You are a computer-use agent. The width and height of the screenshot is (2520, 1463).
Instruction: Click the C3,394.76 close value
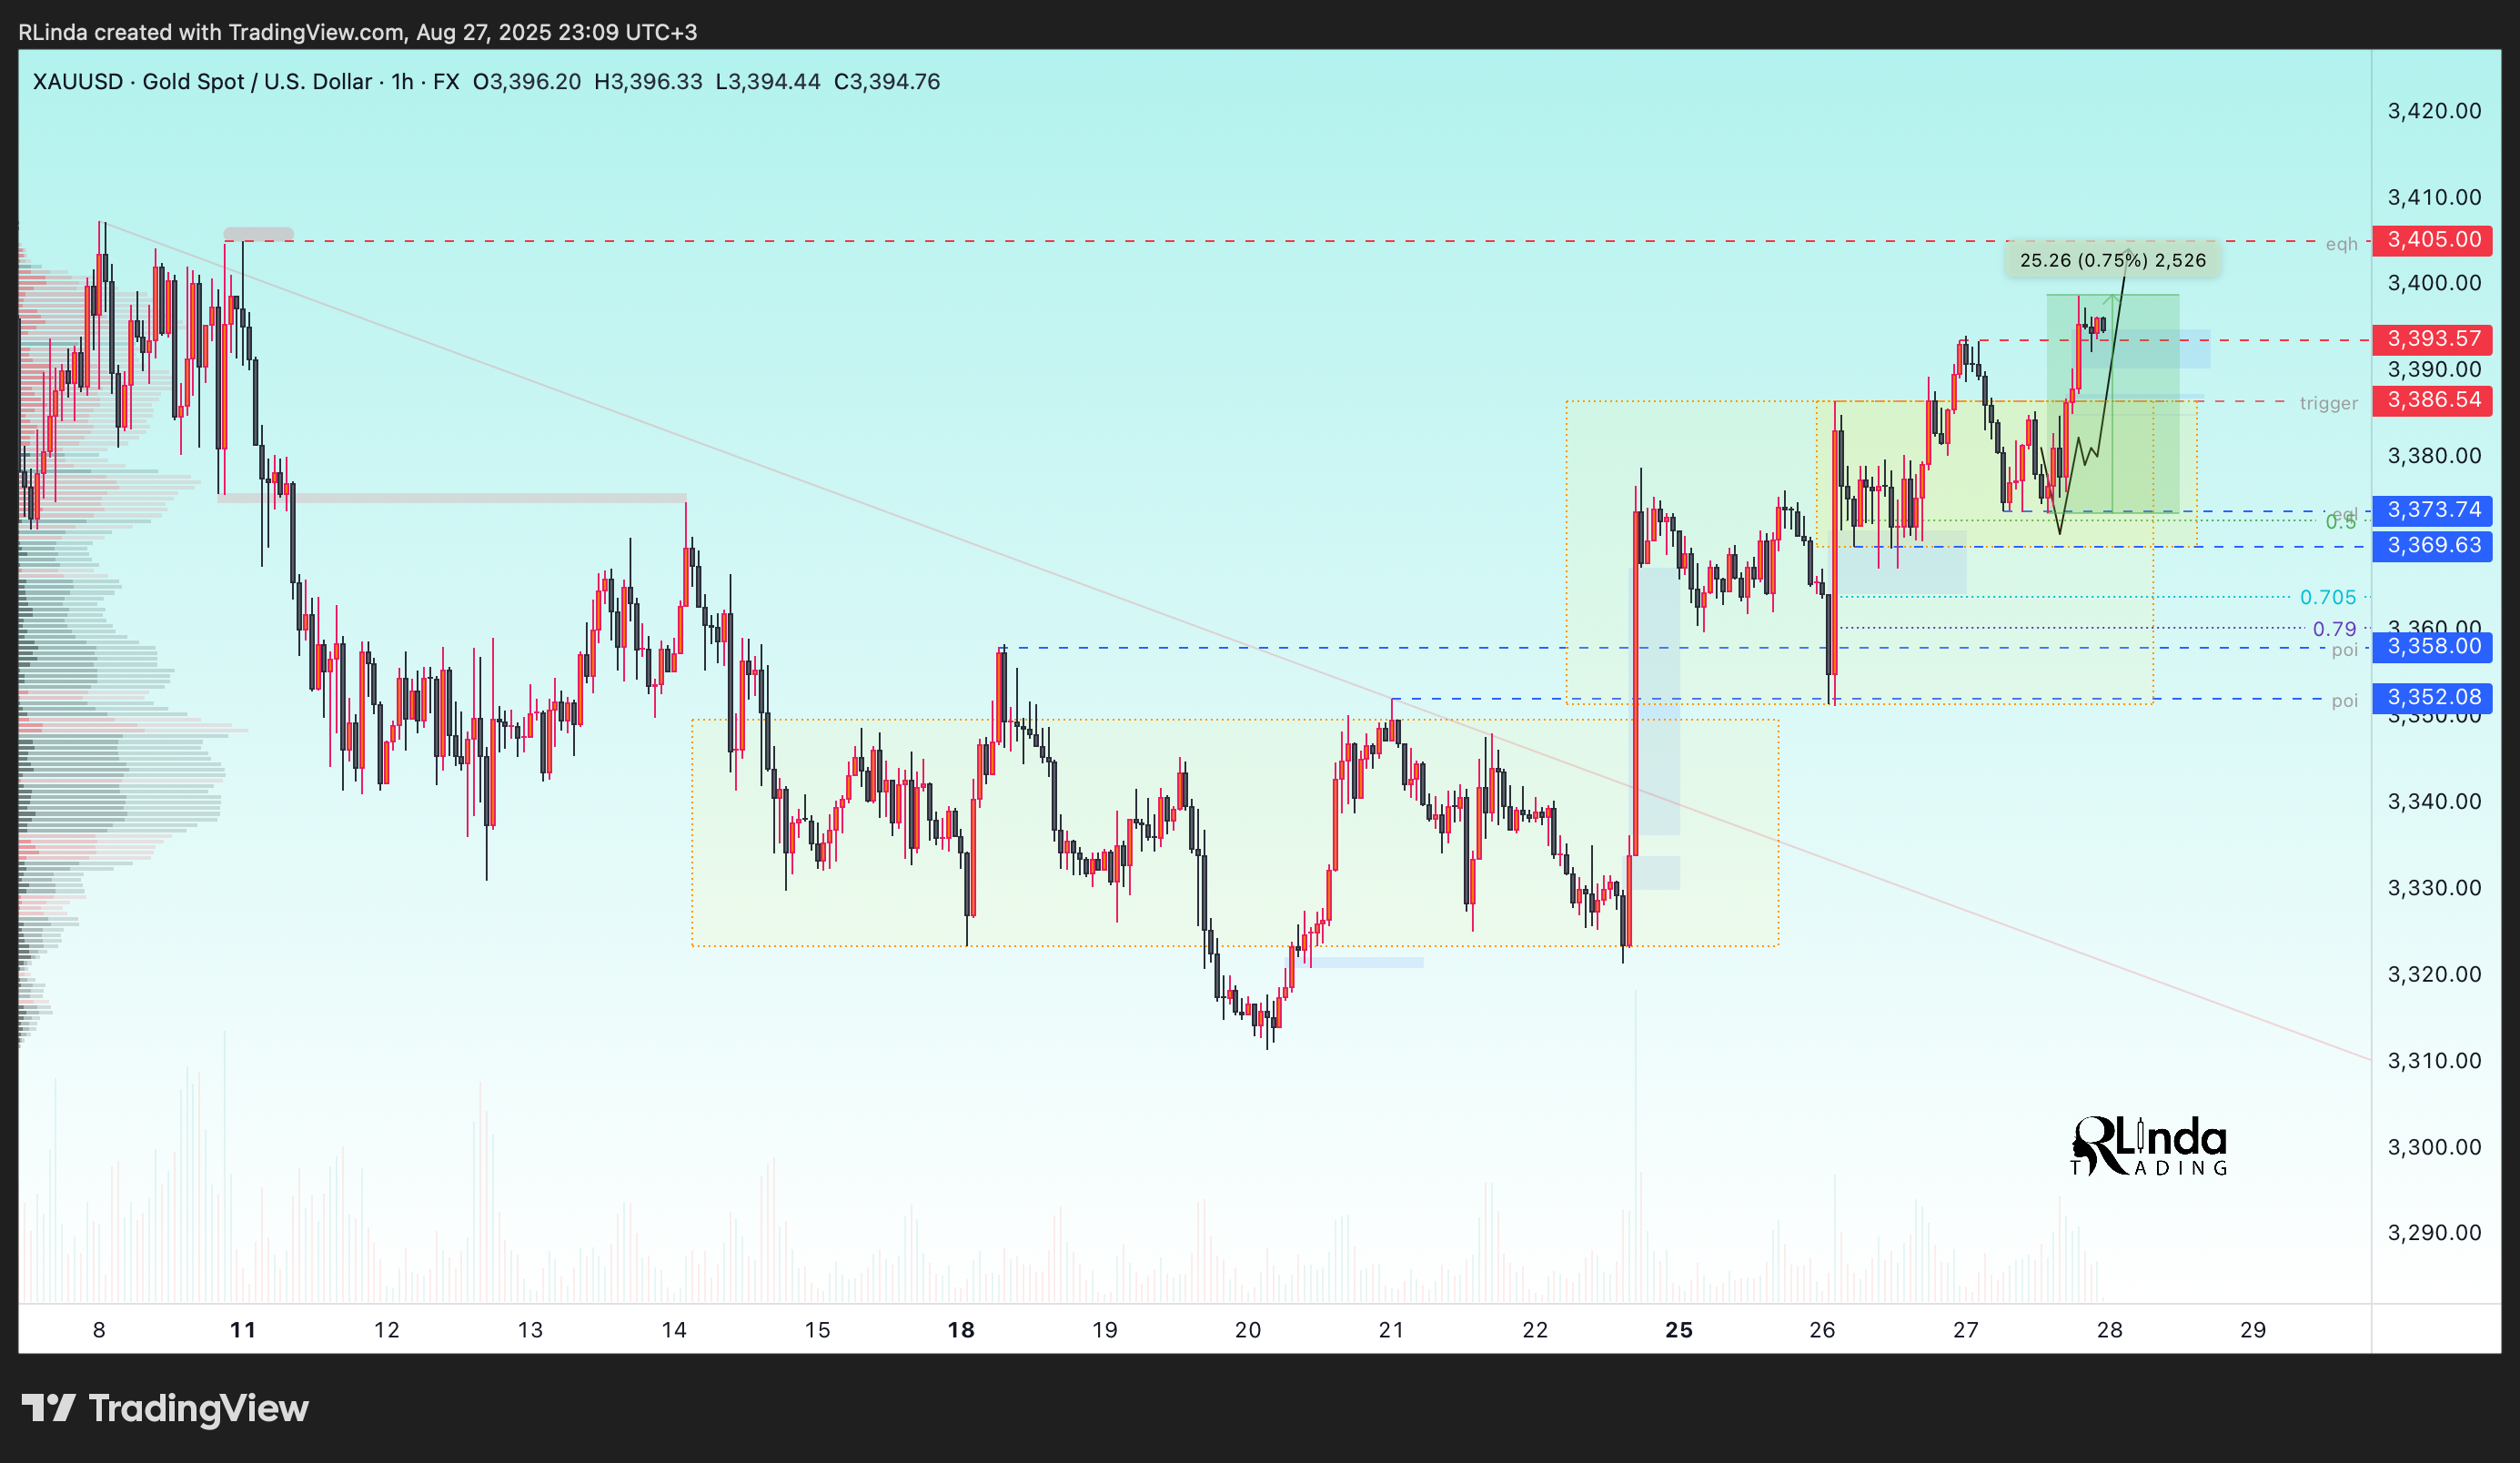click(887, 82)
